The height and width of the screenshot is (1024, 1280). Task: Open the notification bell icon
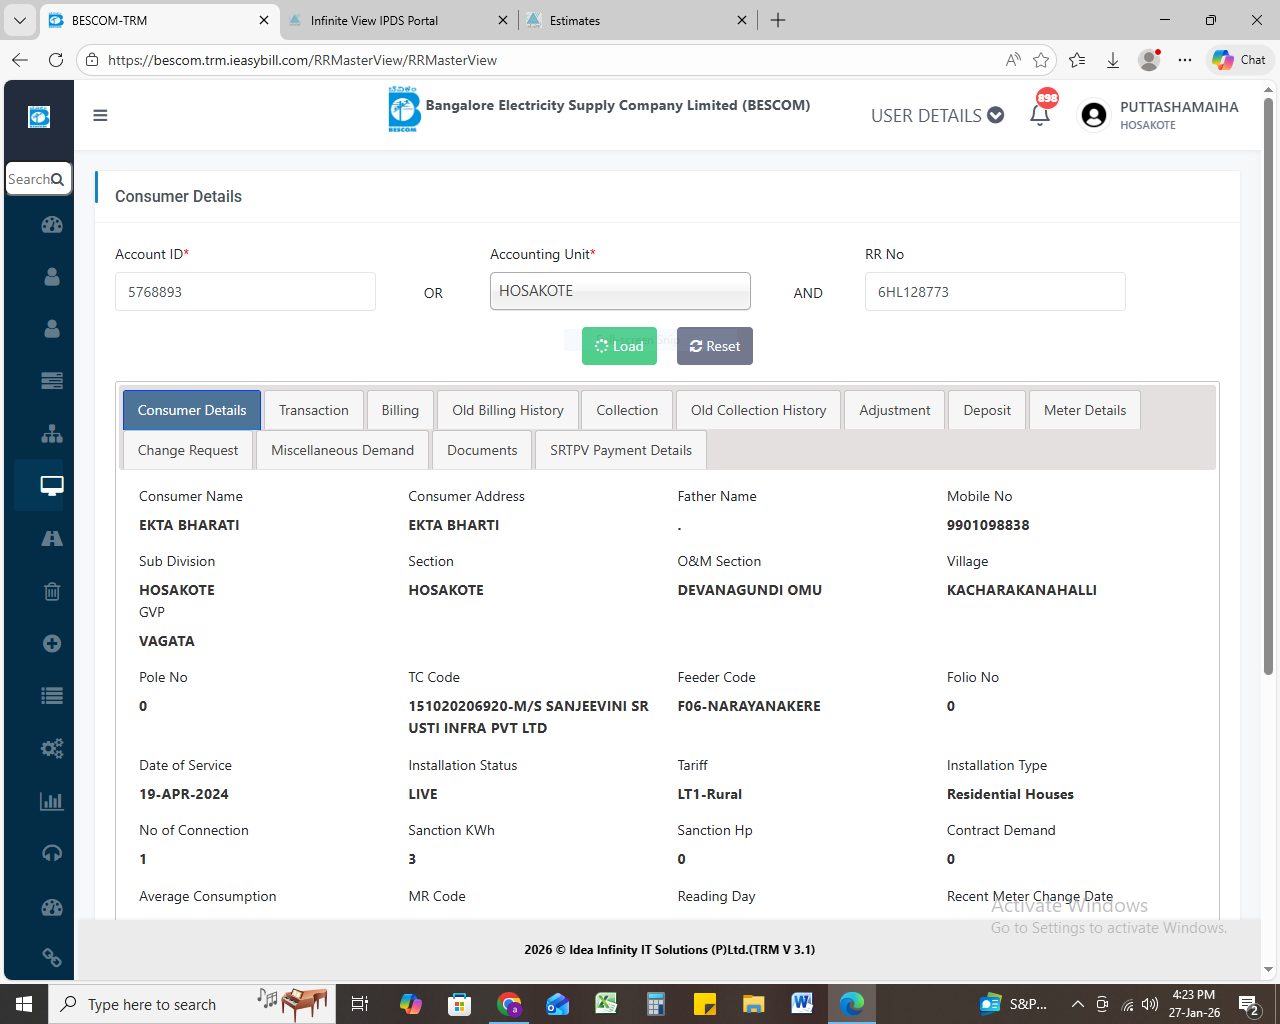point(1040,115)
